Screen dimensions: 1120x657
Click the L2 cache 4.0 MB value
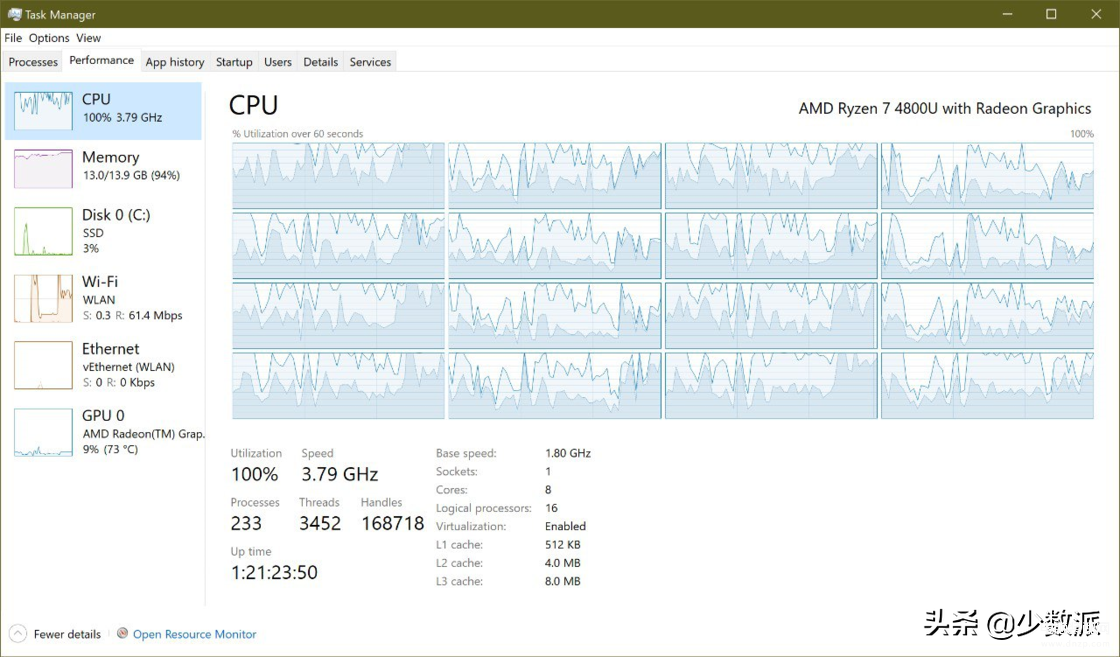[x=562, y=563]
